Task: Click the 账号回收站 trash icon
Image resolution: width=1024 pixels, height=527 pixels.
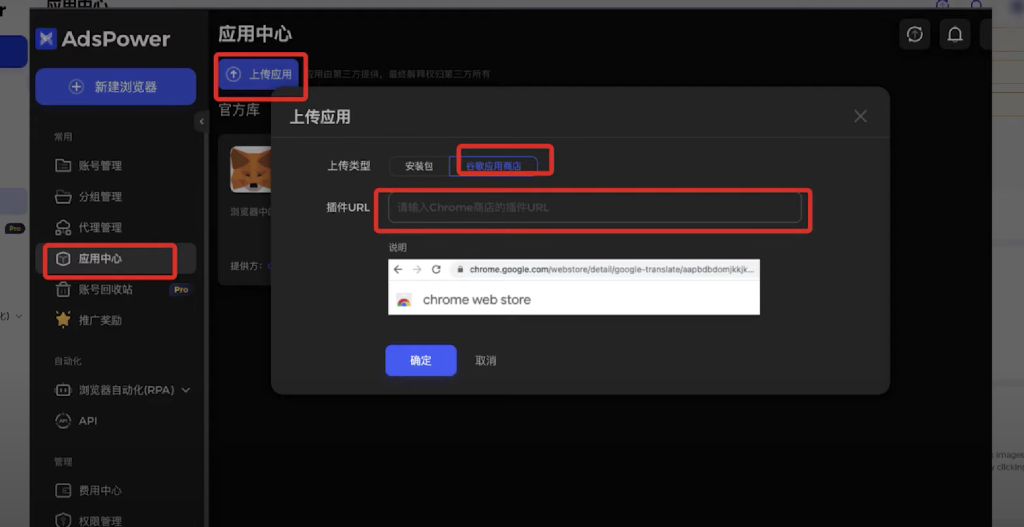Action: (63, 289)
